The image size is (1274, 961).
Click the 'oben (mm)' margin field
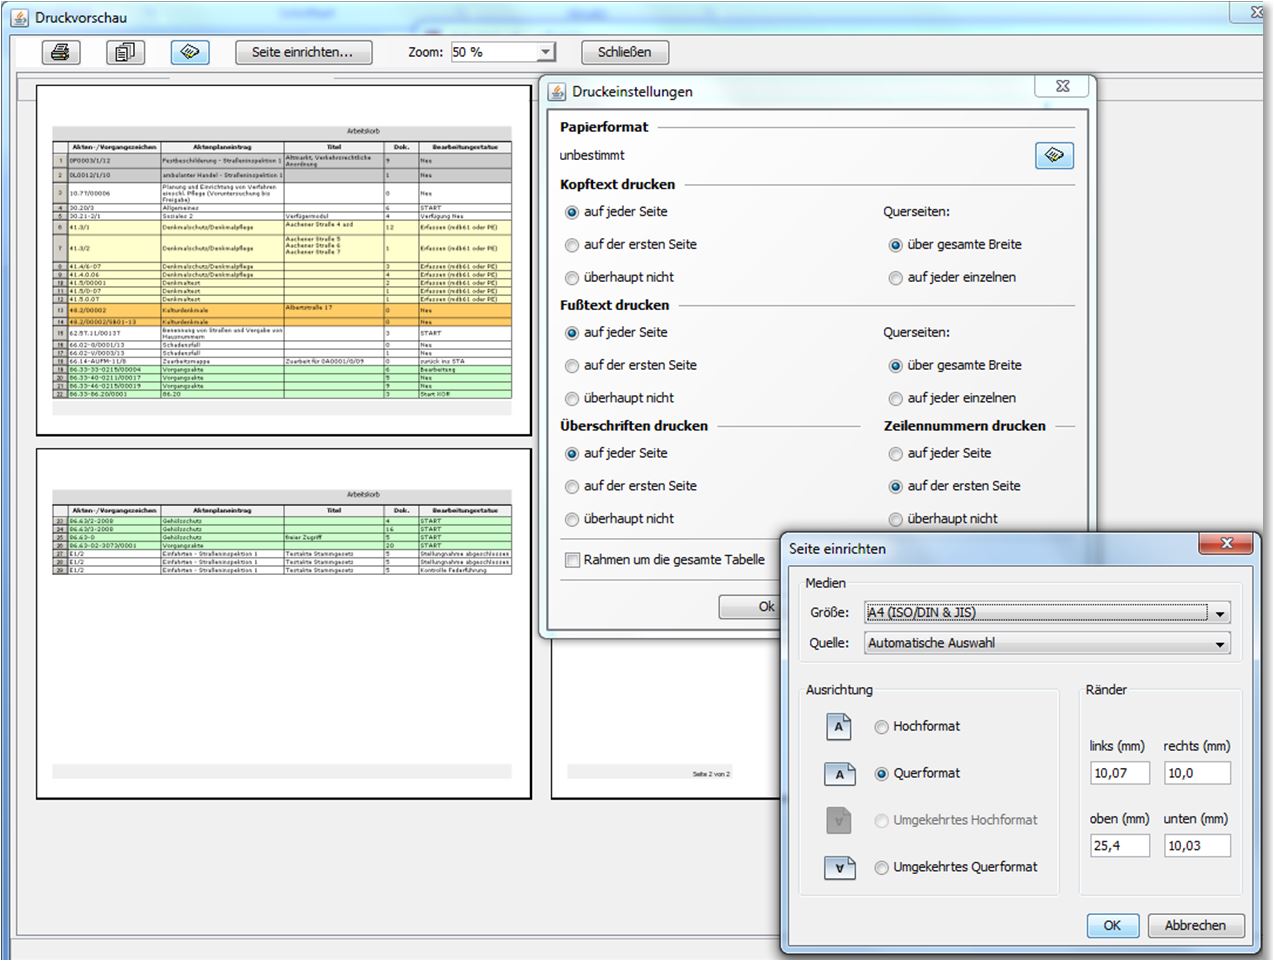[1120, 846]
